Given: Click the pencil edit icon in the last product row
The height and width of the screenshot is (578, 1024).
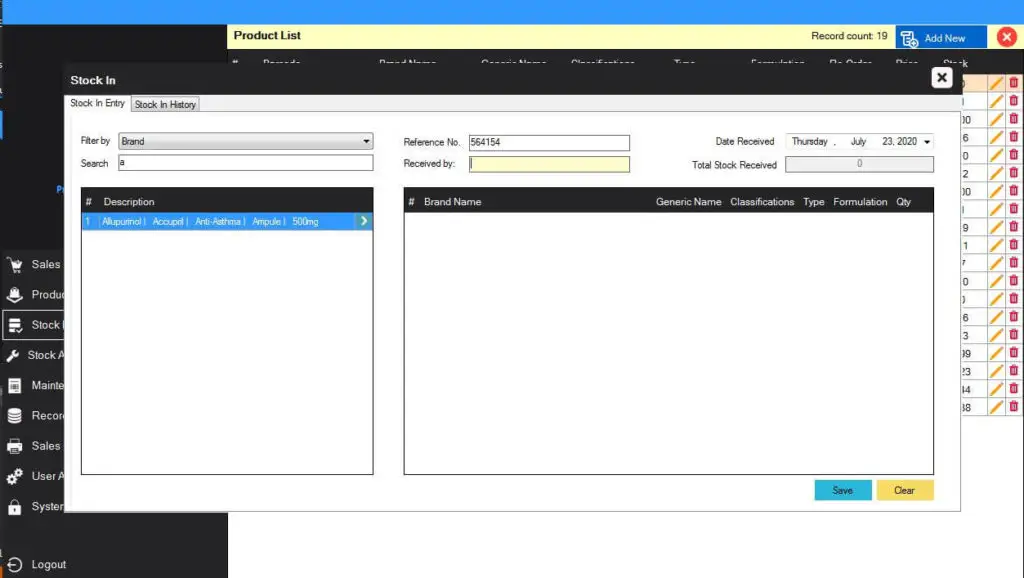Looking at the screenshot, I should tap(996, 407).
